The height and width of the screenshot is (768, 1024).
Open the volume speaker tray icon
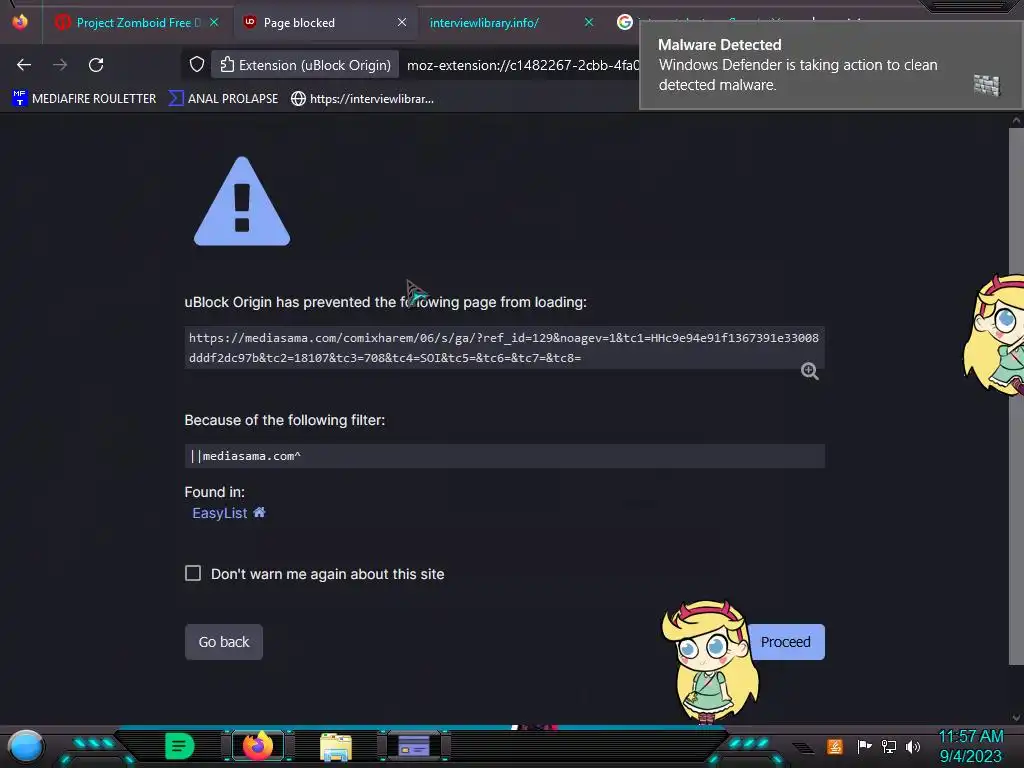tap(912, 746)
